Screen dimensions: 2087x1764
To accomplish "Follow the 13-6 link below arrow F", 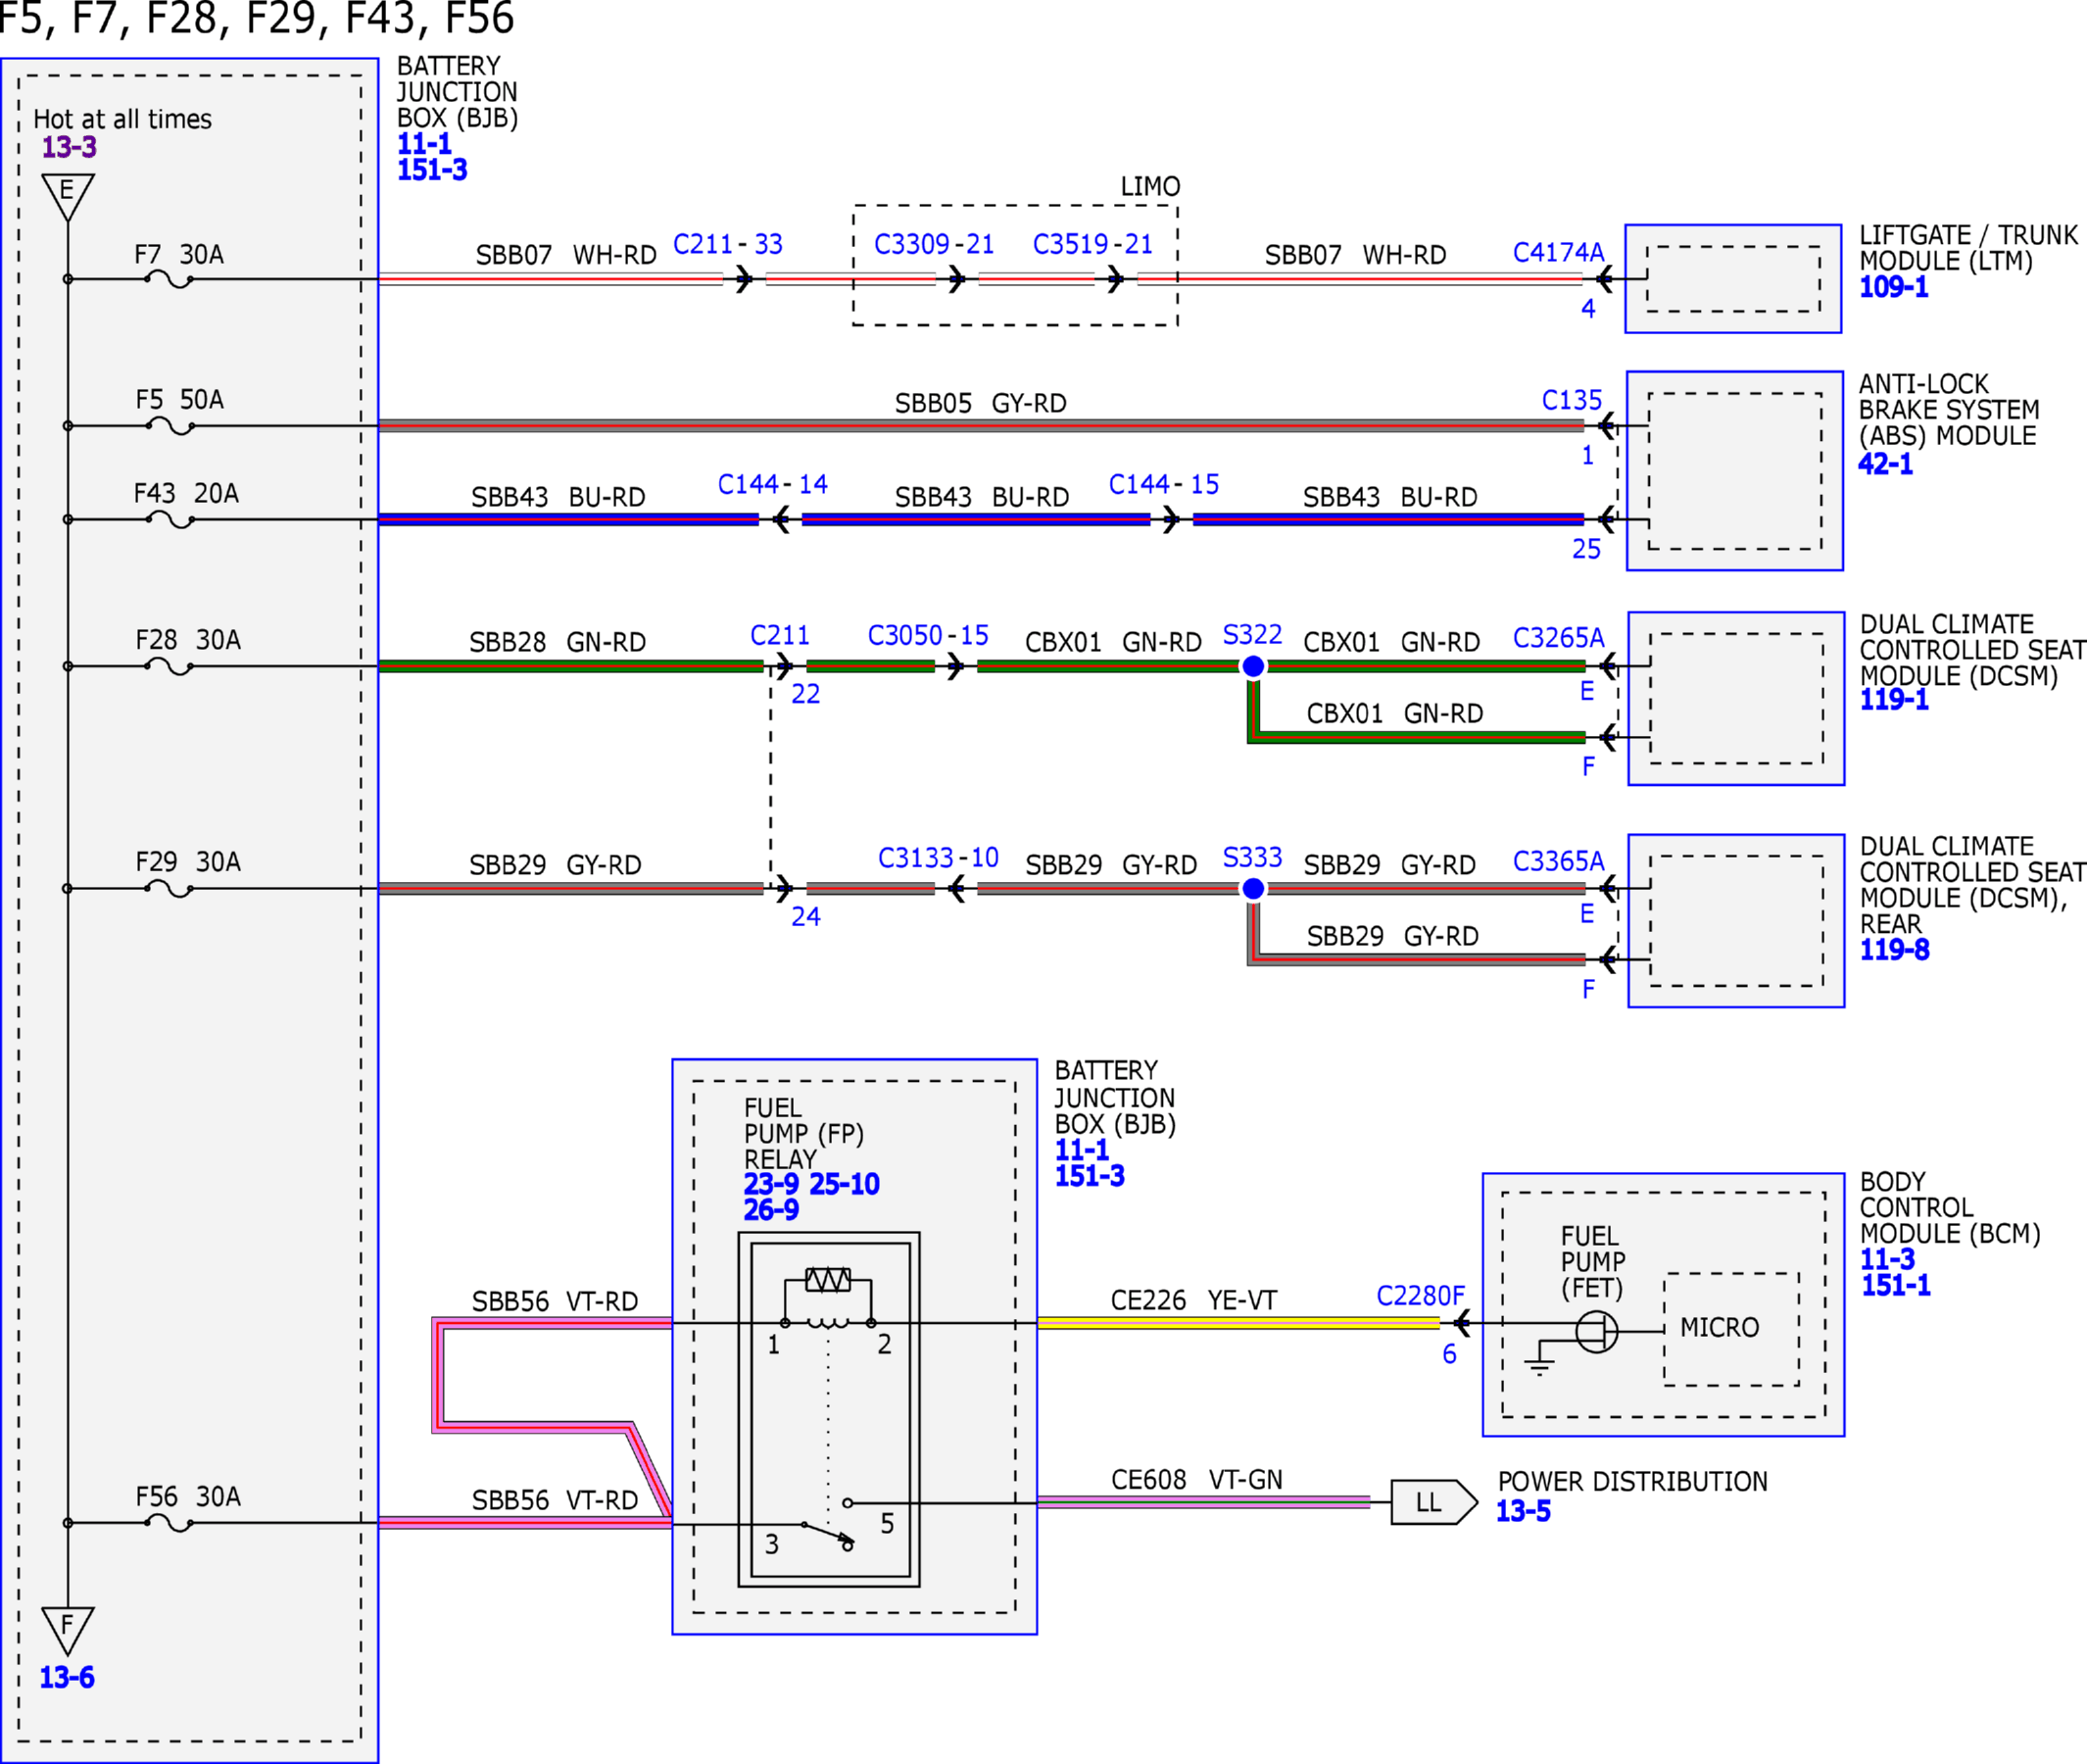I will pyautogui.click(x=67, y=1677).
